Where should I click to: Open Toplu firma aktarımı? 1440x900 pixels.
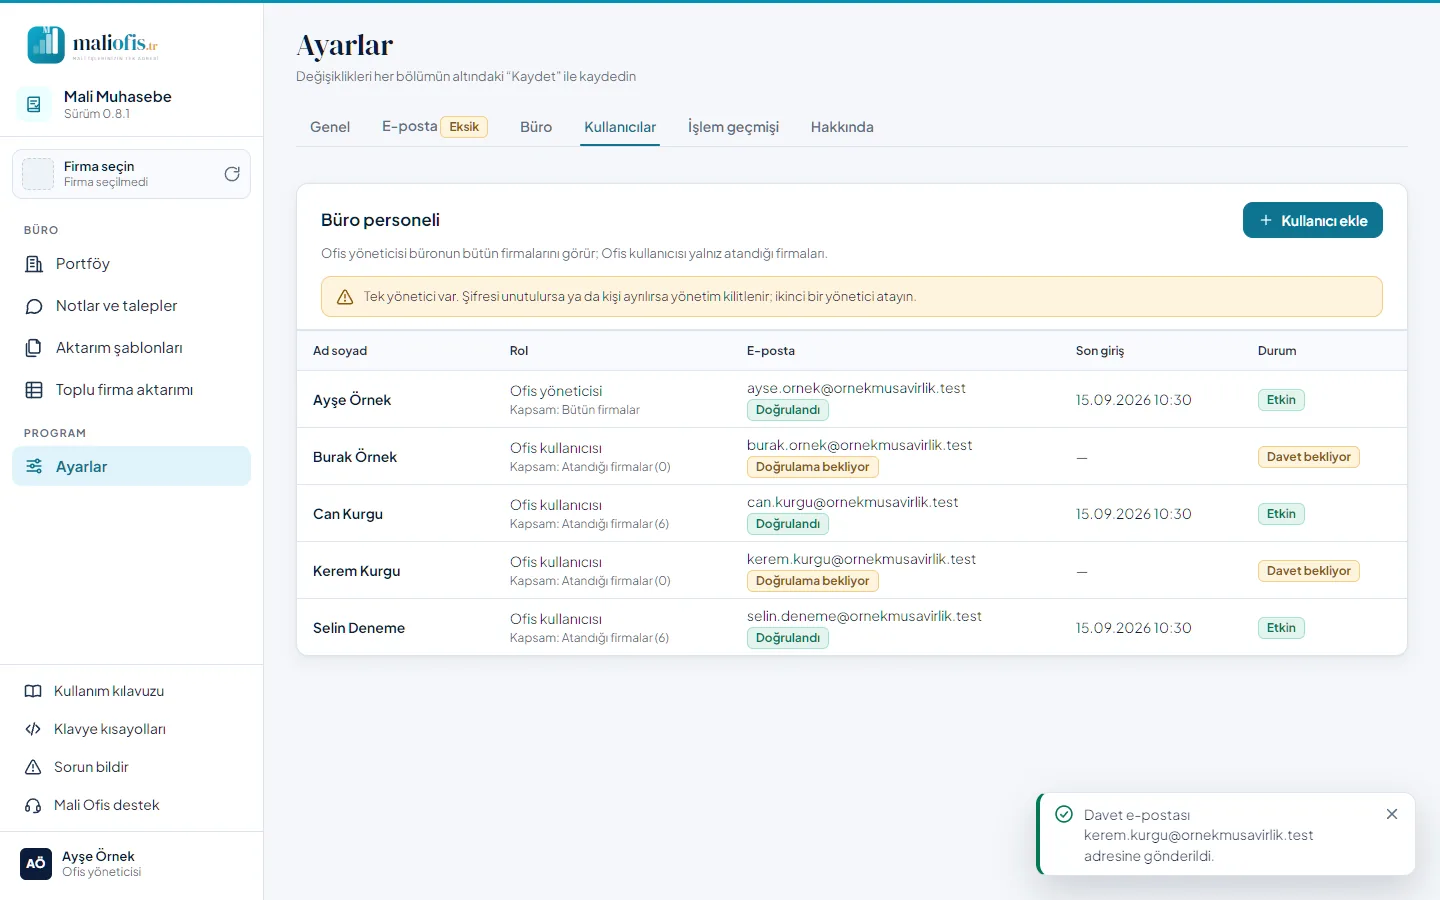(x=131, y=390)
